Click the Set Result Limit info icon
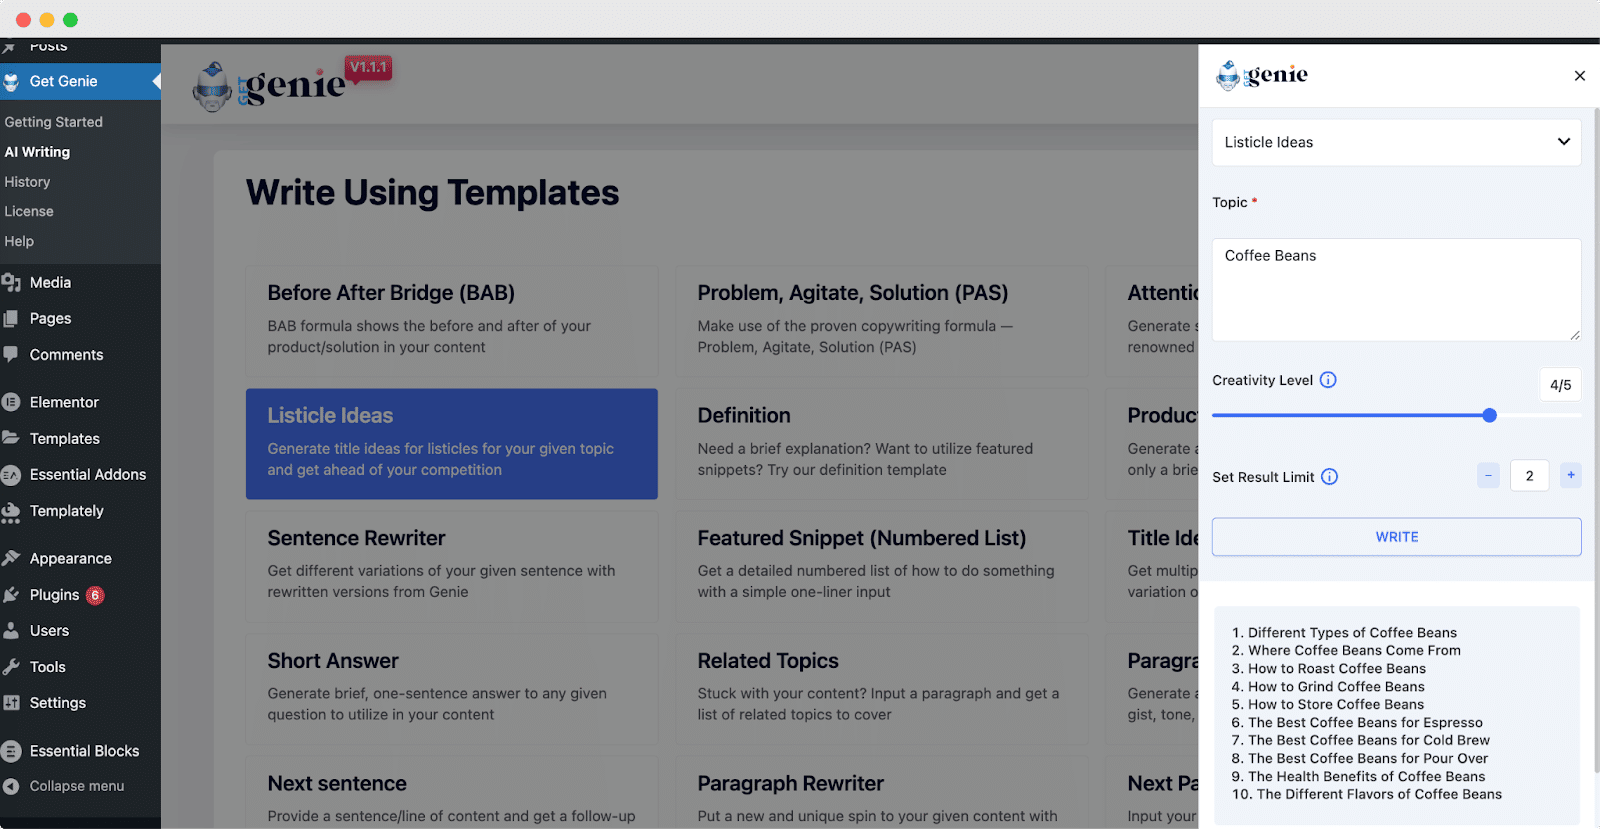 coord(1329,477)
